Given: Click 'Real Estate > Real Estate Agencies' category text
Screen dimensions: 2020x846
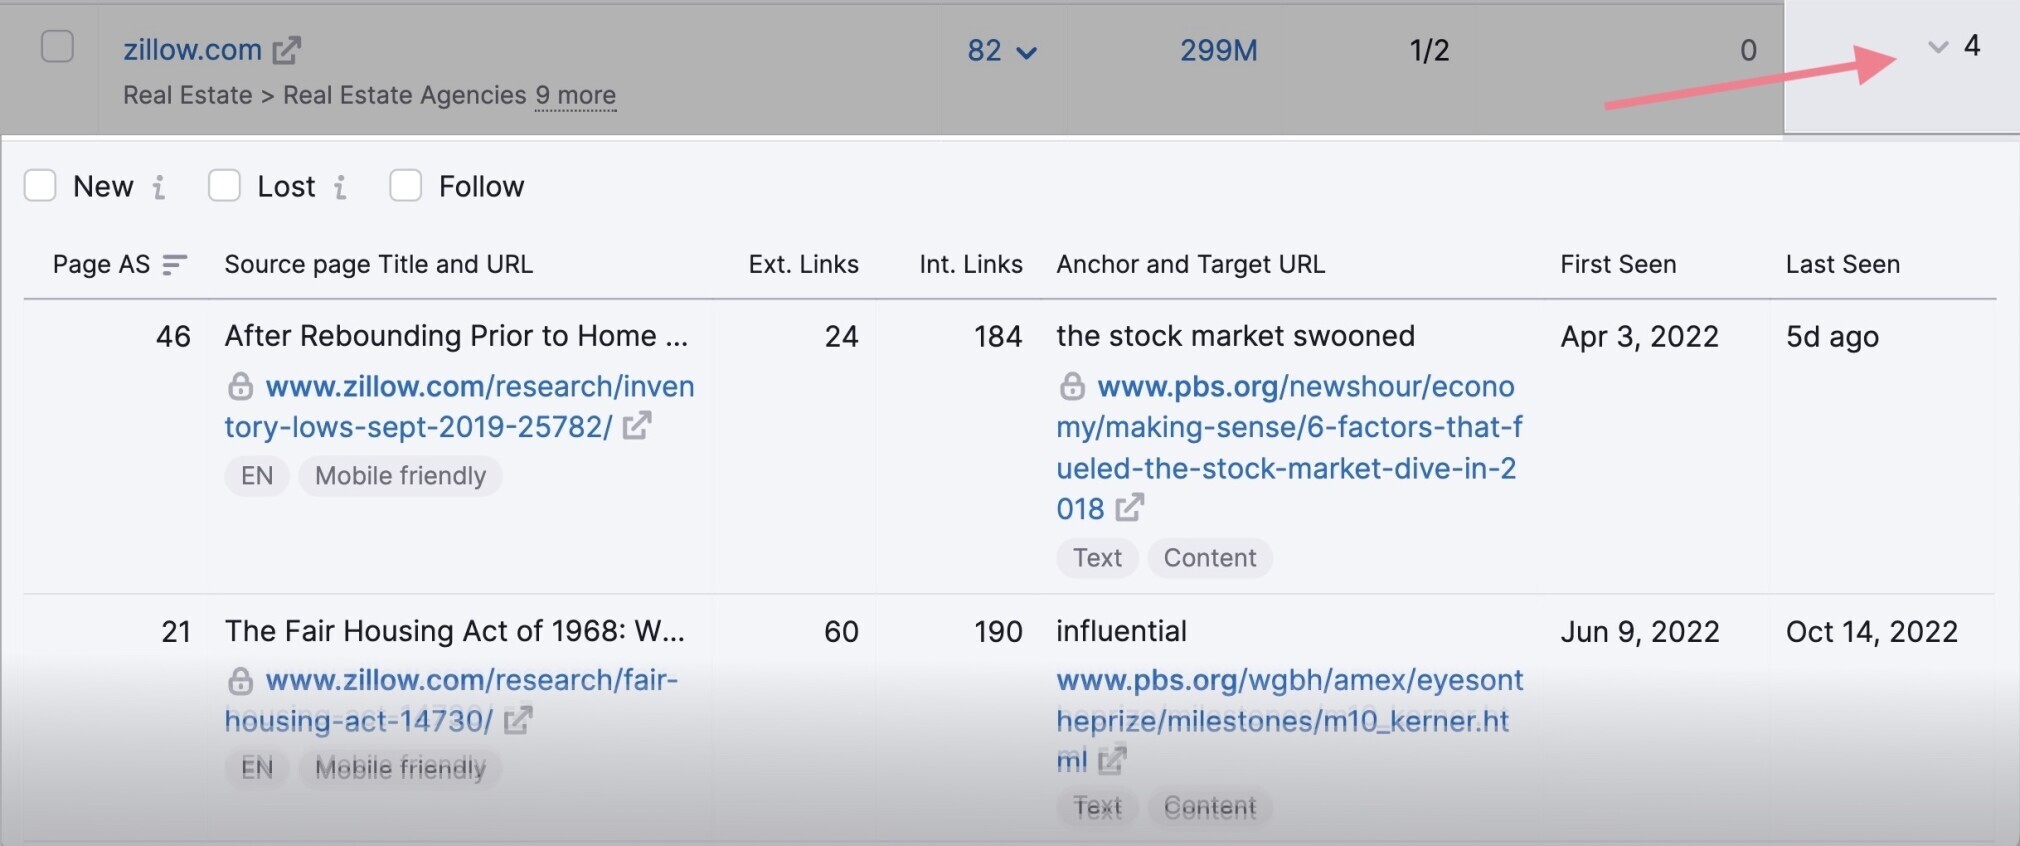Looking at the screenshot, I should click(324, 95).
